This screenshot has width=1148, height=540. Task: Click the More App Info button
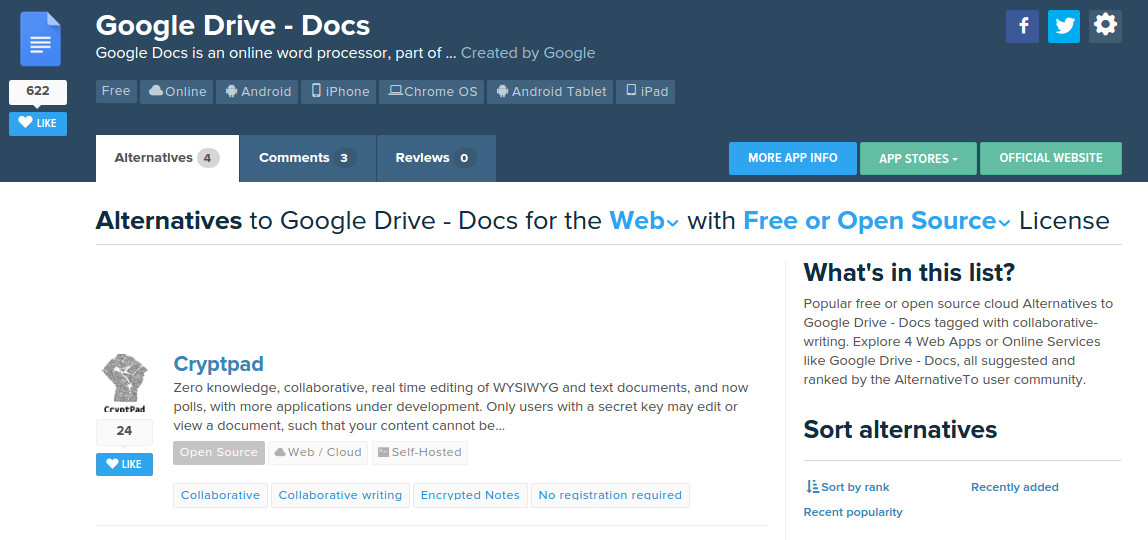click(x=792, y=158)
